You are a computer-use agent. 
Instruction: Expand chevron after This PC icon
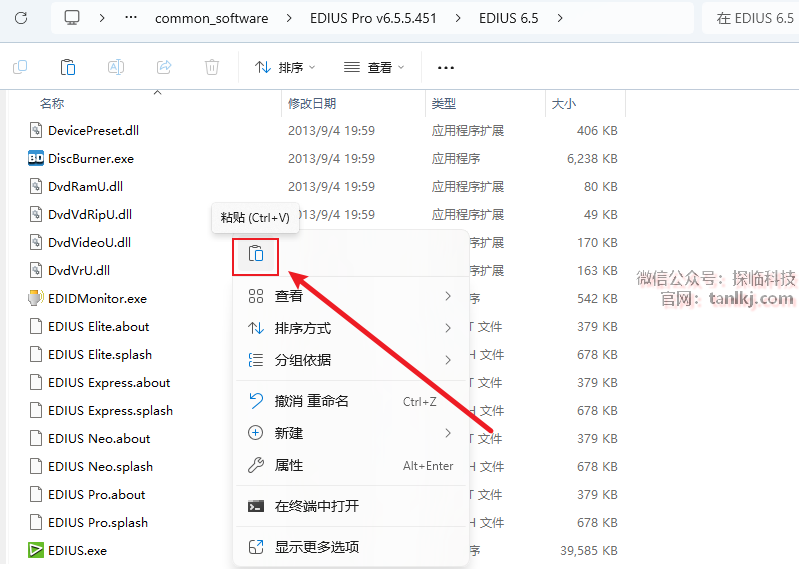(102, 18)
